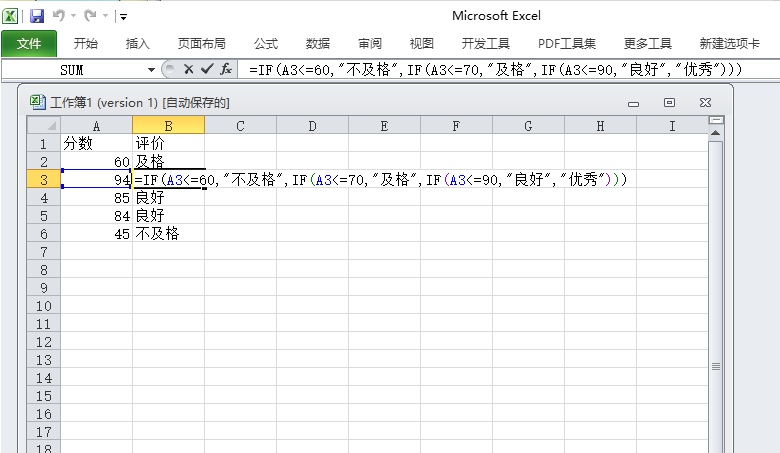The width and height of the screenshot is (780, 453).
Task: Expand the Name Box dropdown arrow
Action: [151, 70]
